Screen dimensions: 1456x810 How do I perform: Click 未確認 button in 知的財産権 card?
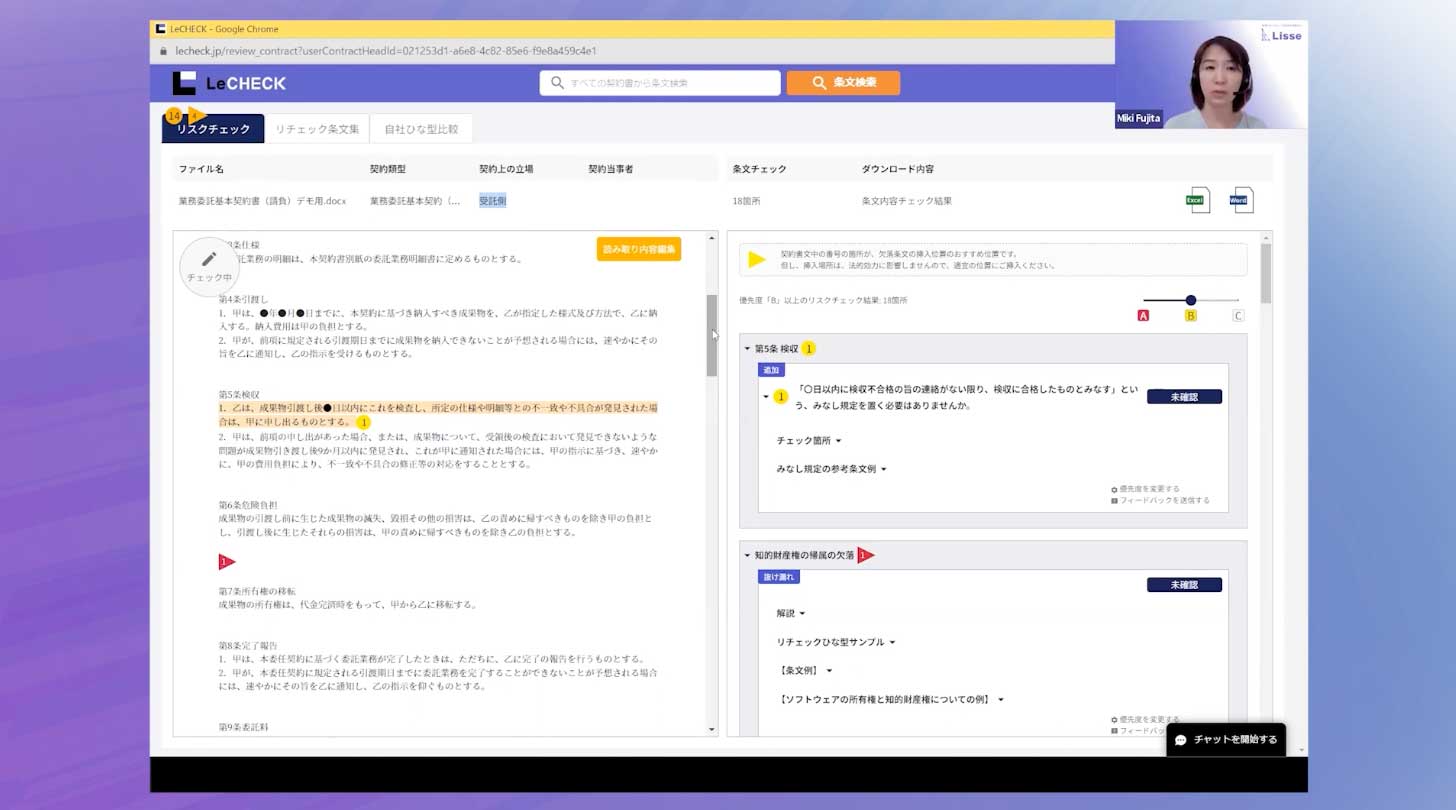1184,585
